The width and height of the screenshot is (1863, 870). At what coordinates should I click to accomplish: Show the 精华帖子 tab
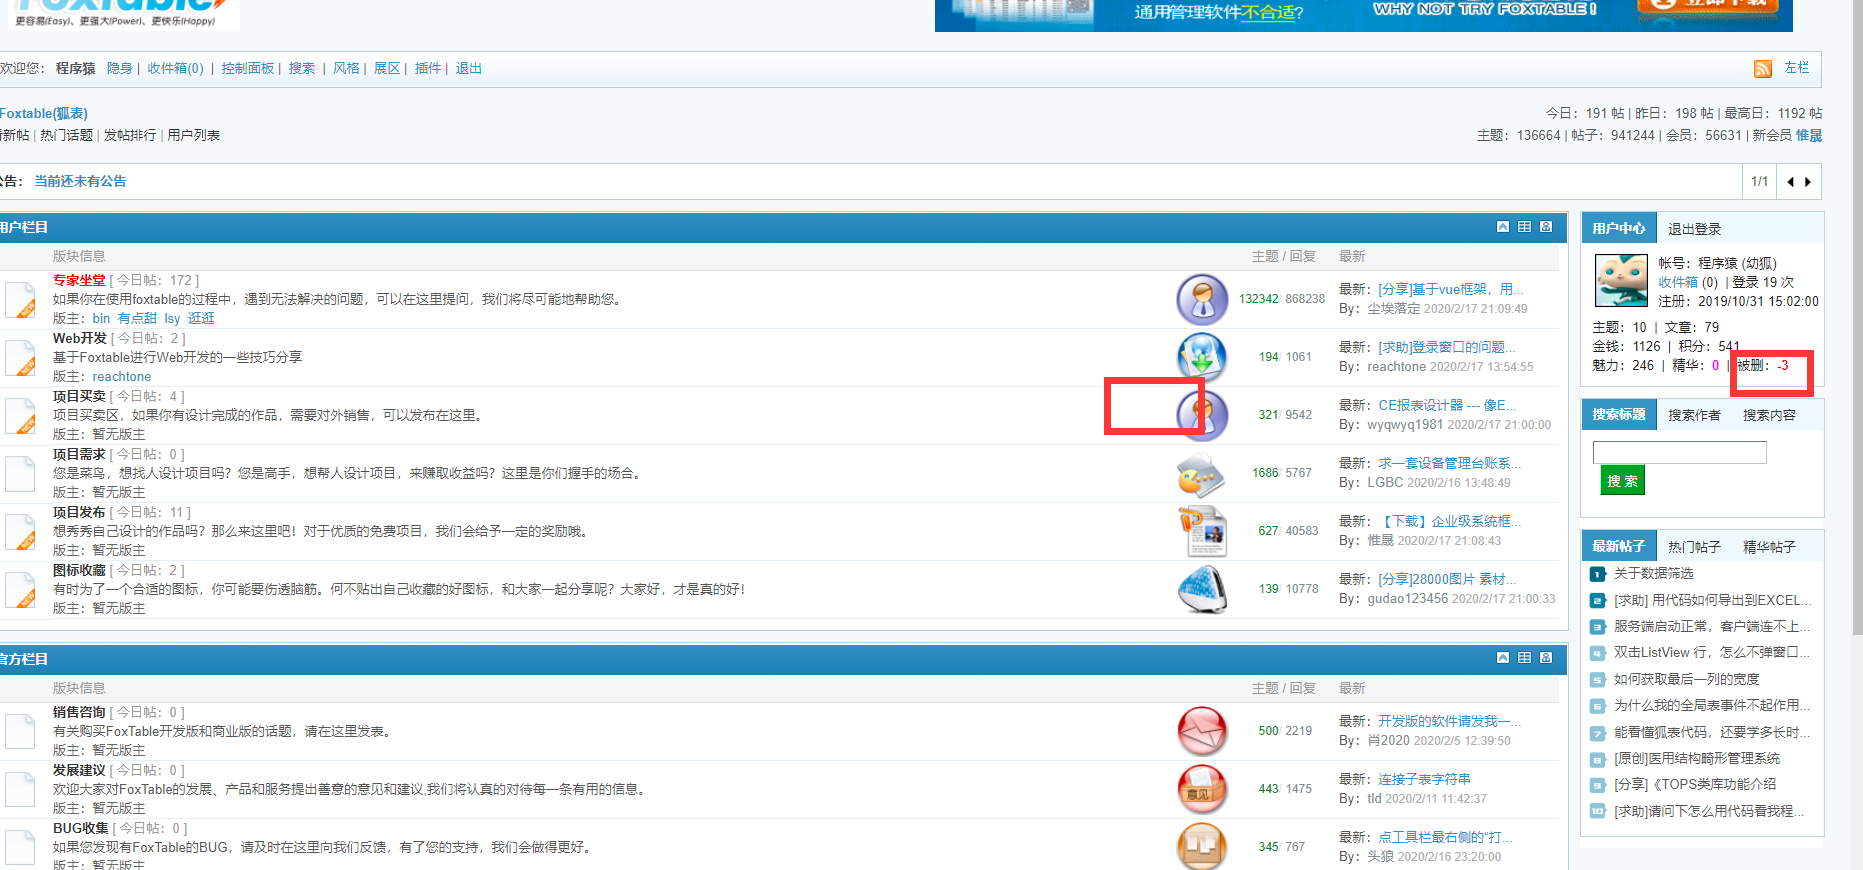[x=1769, y=547]
